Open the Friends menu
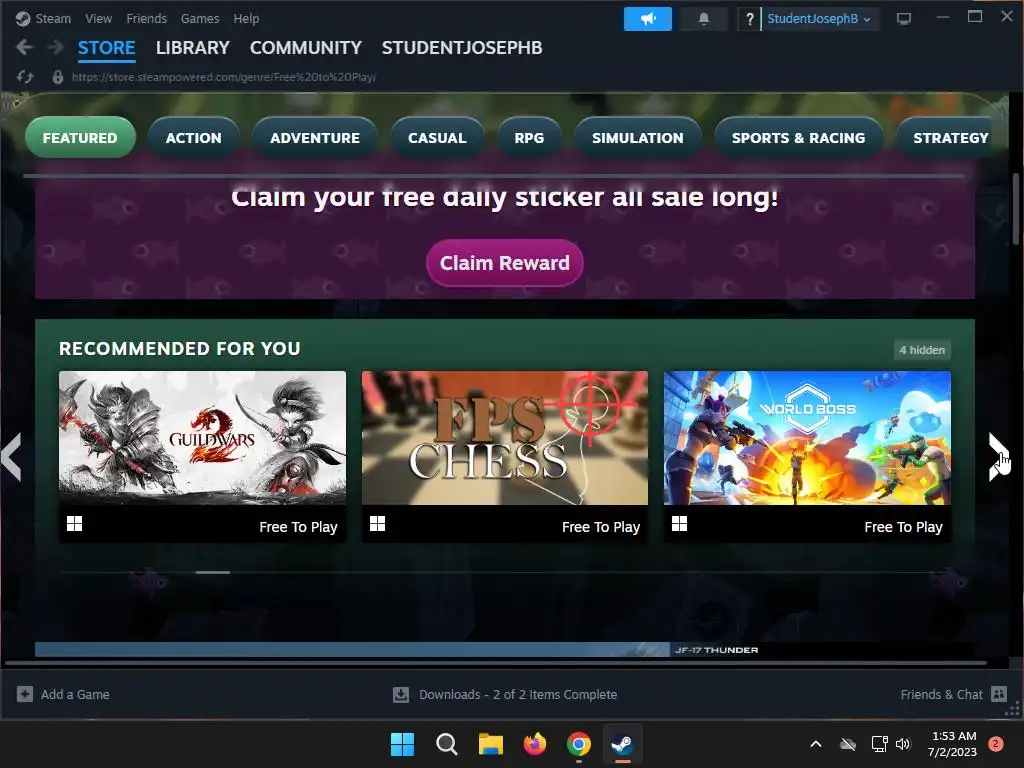 pyautogui.click(x=146, y=19)
